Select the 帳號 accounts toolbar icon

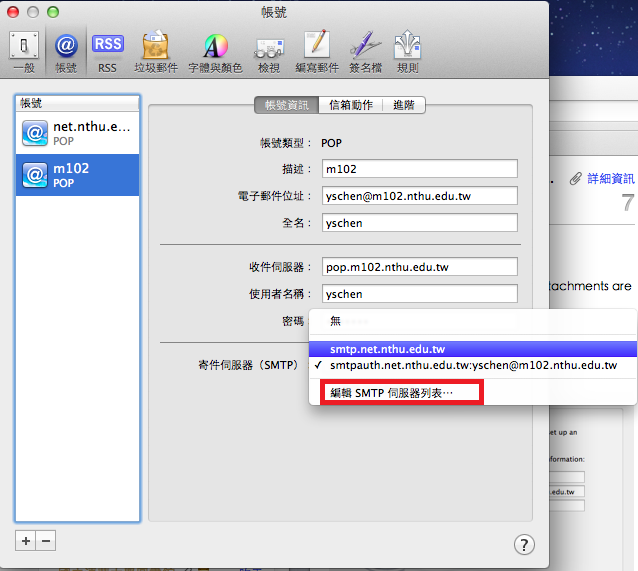pos(66,51)
